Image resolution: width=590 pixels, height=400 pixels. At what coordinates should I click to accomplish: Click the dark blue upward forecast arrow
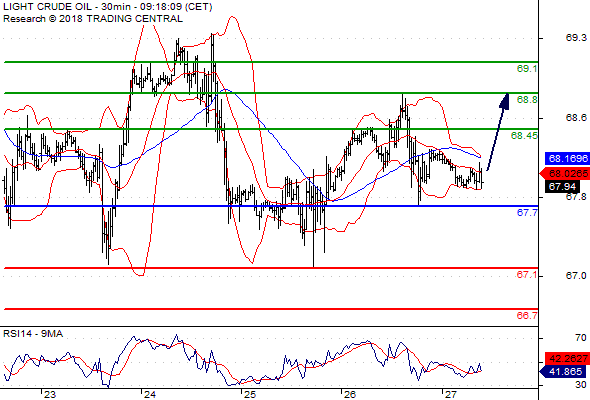[x=498, y=132]
